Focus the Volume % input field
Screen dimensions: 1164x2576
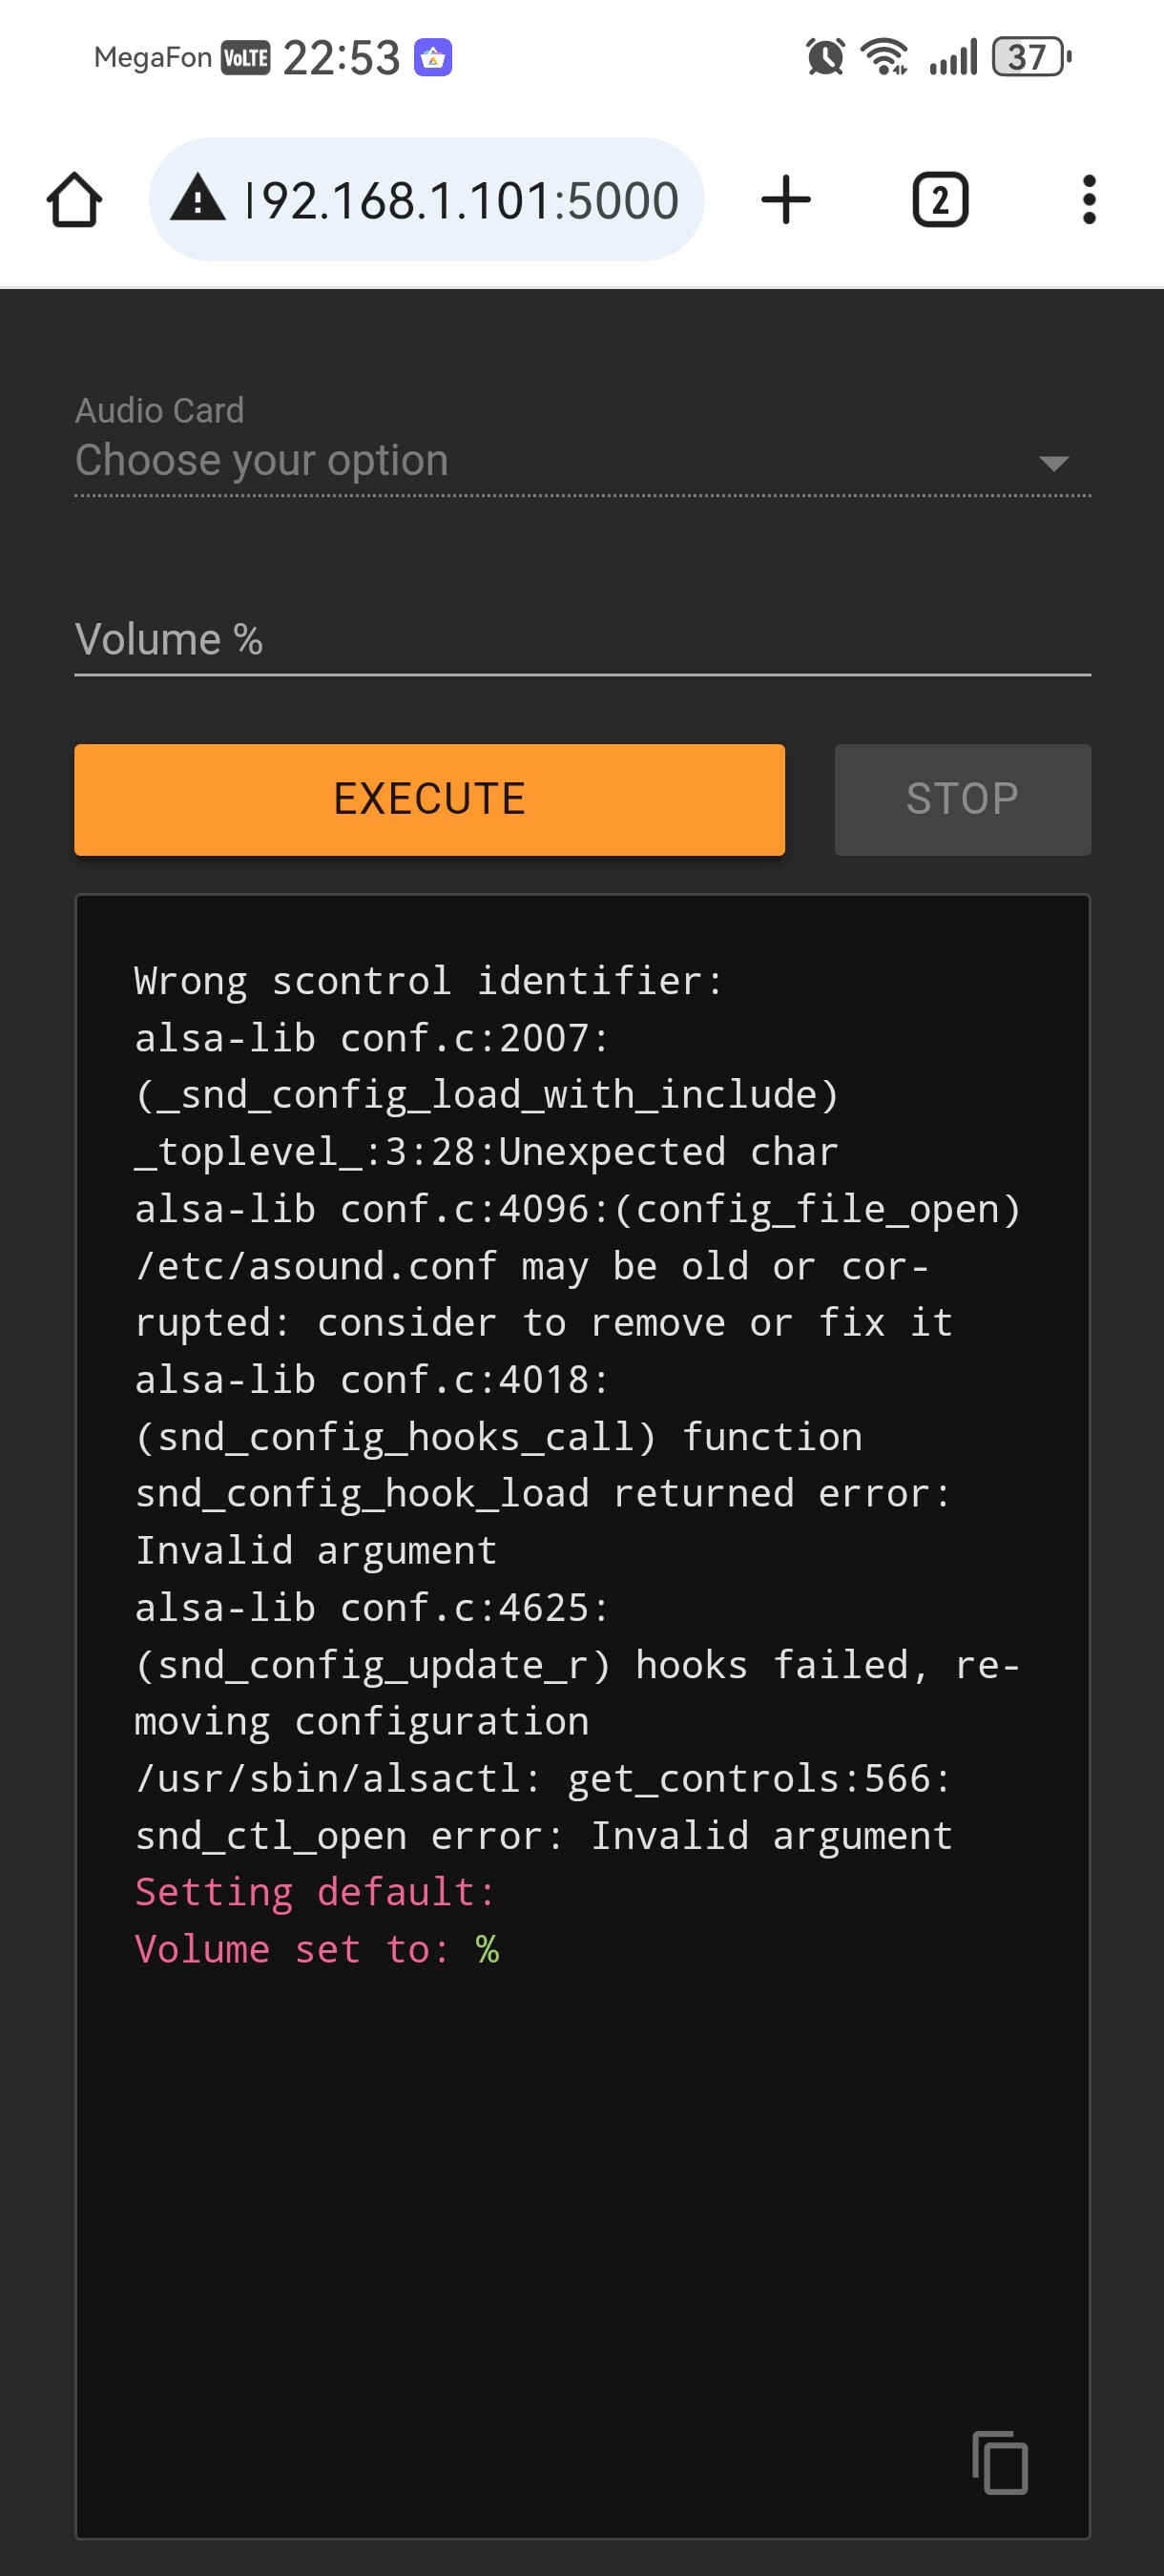point(582,640)
